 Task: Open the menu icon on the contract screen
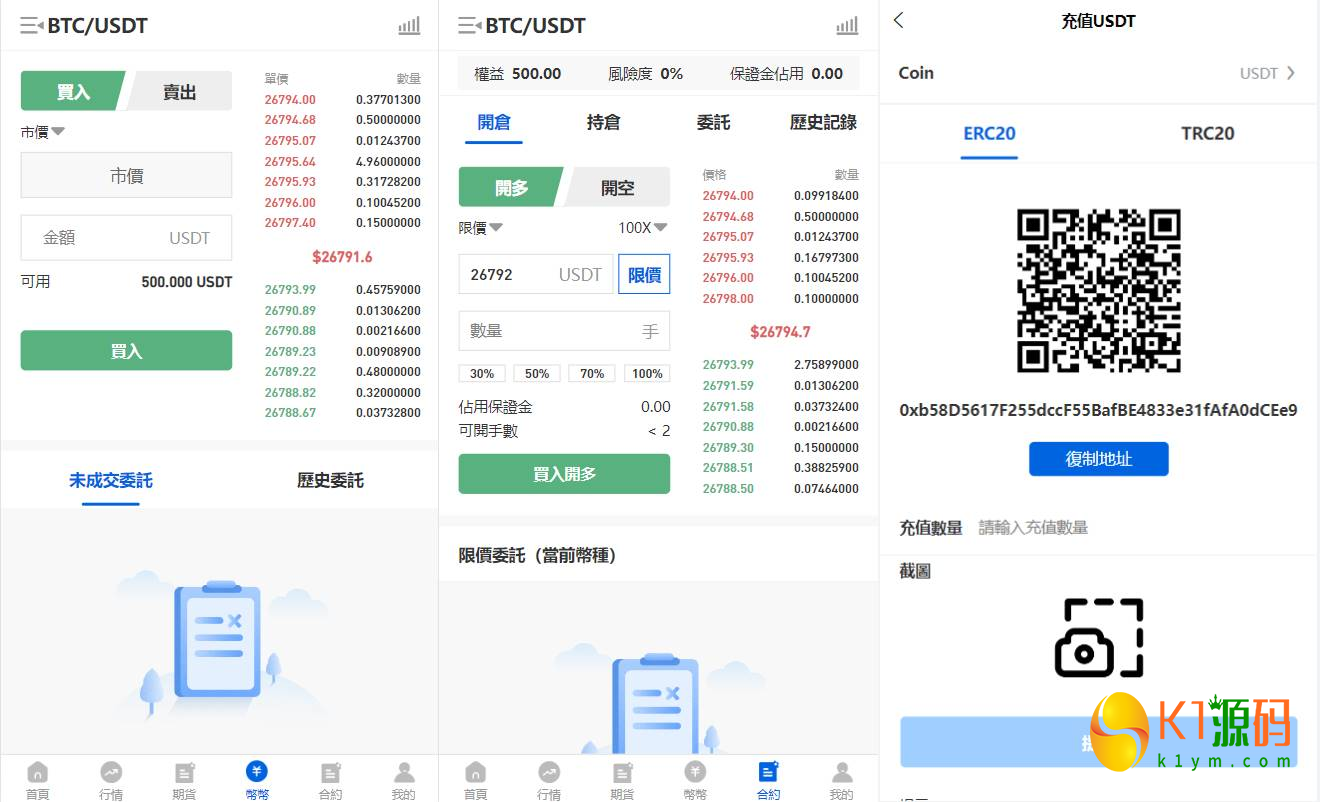(x=470, y=26)
